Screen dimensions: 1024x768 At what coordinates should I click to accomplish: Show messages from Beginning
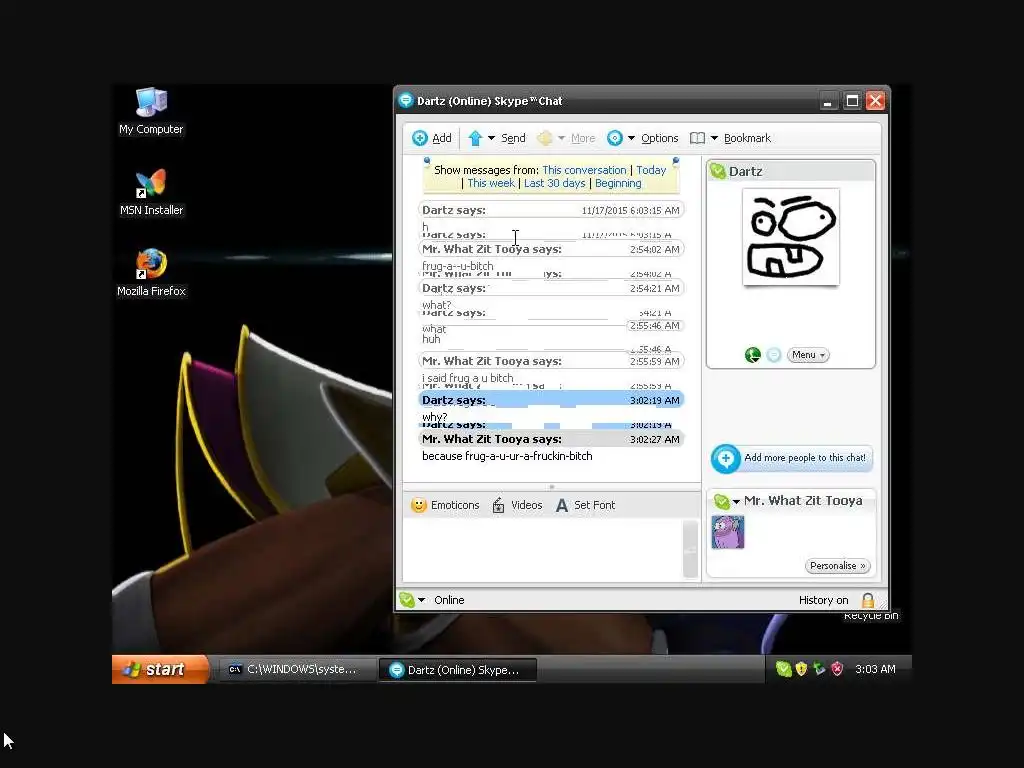click(x=618, y=183)
